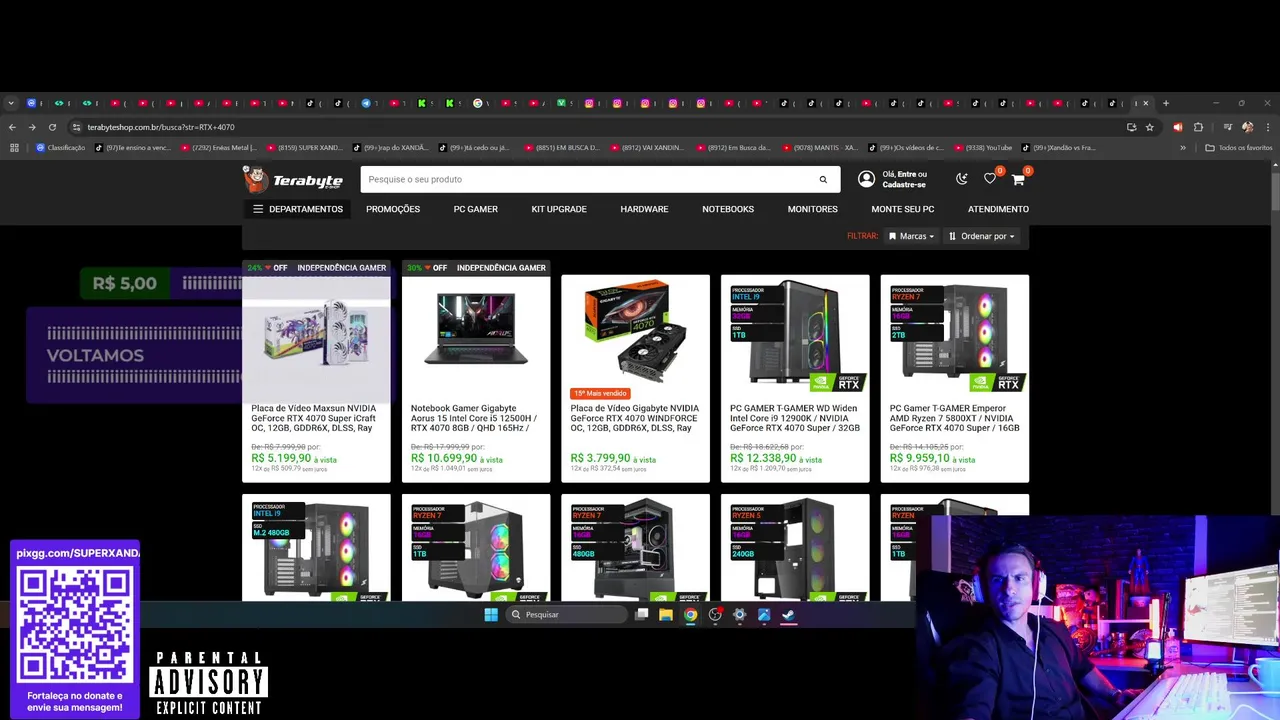Open the Chrome extensions puzzle icon

(x=1198, y=127)
